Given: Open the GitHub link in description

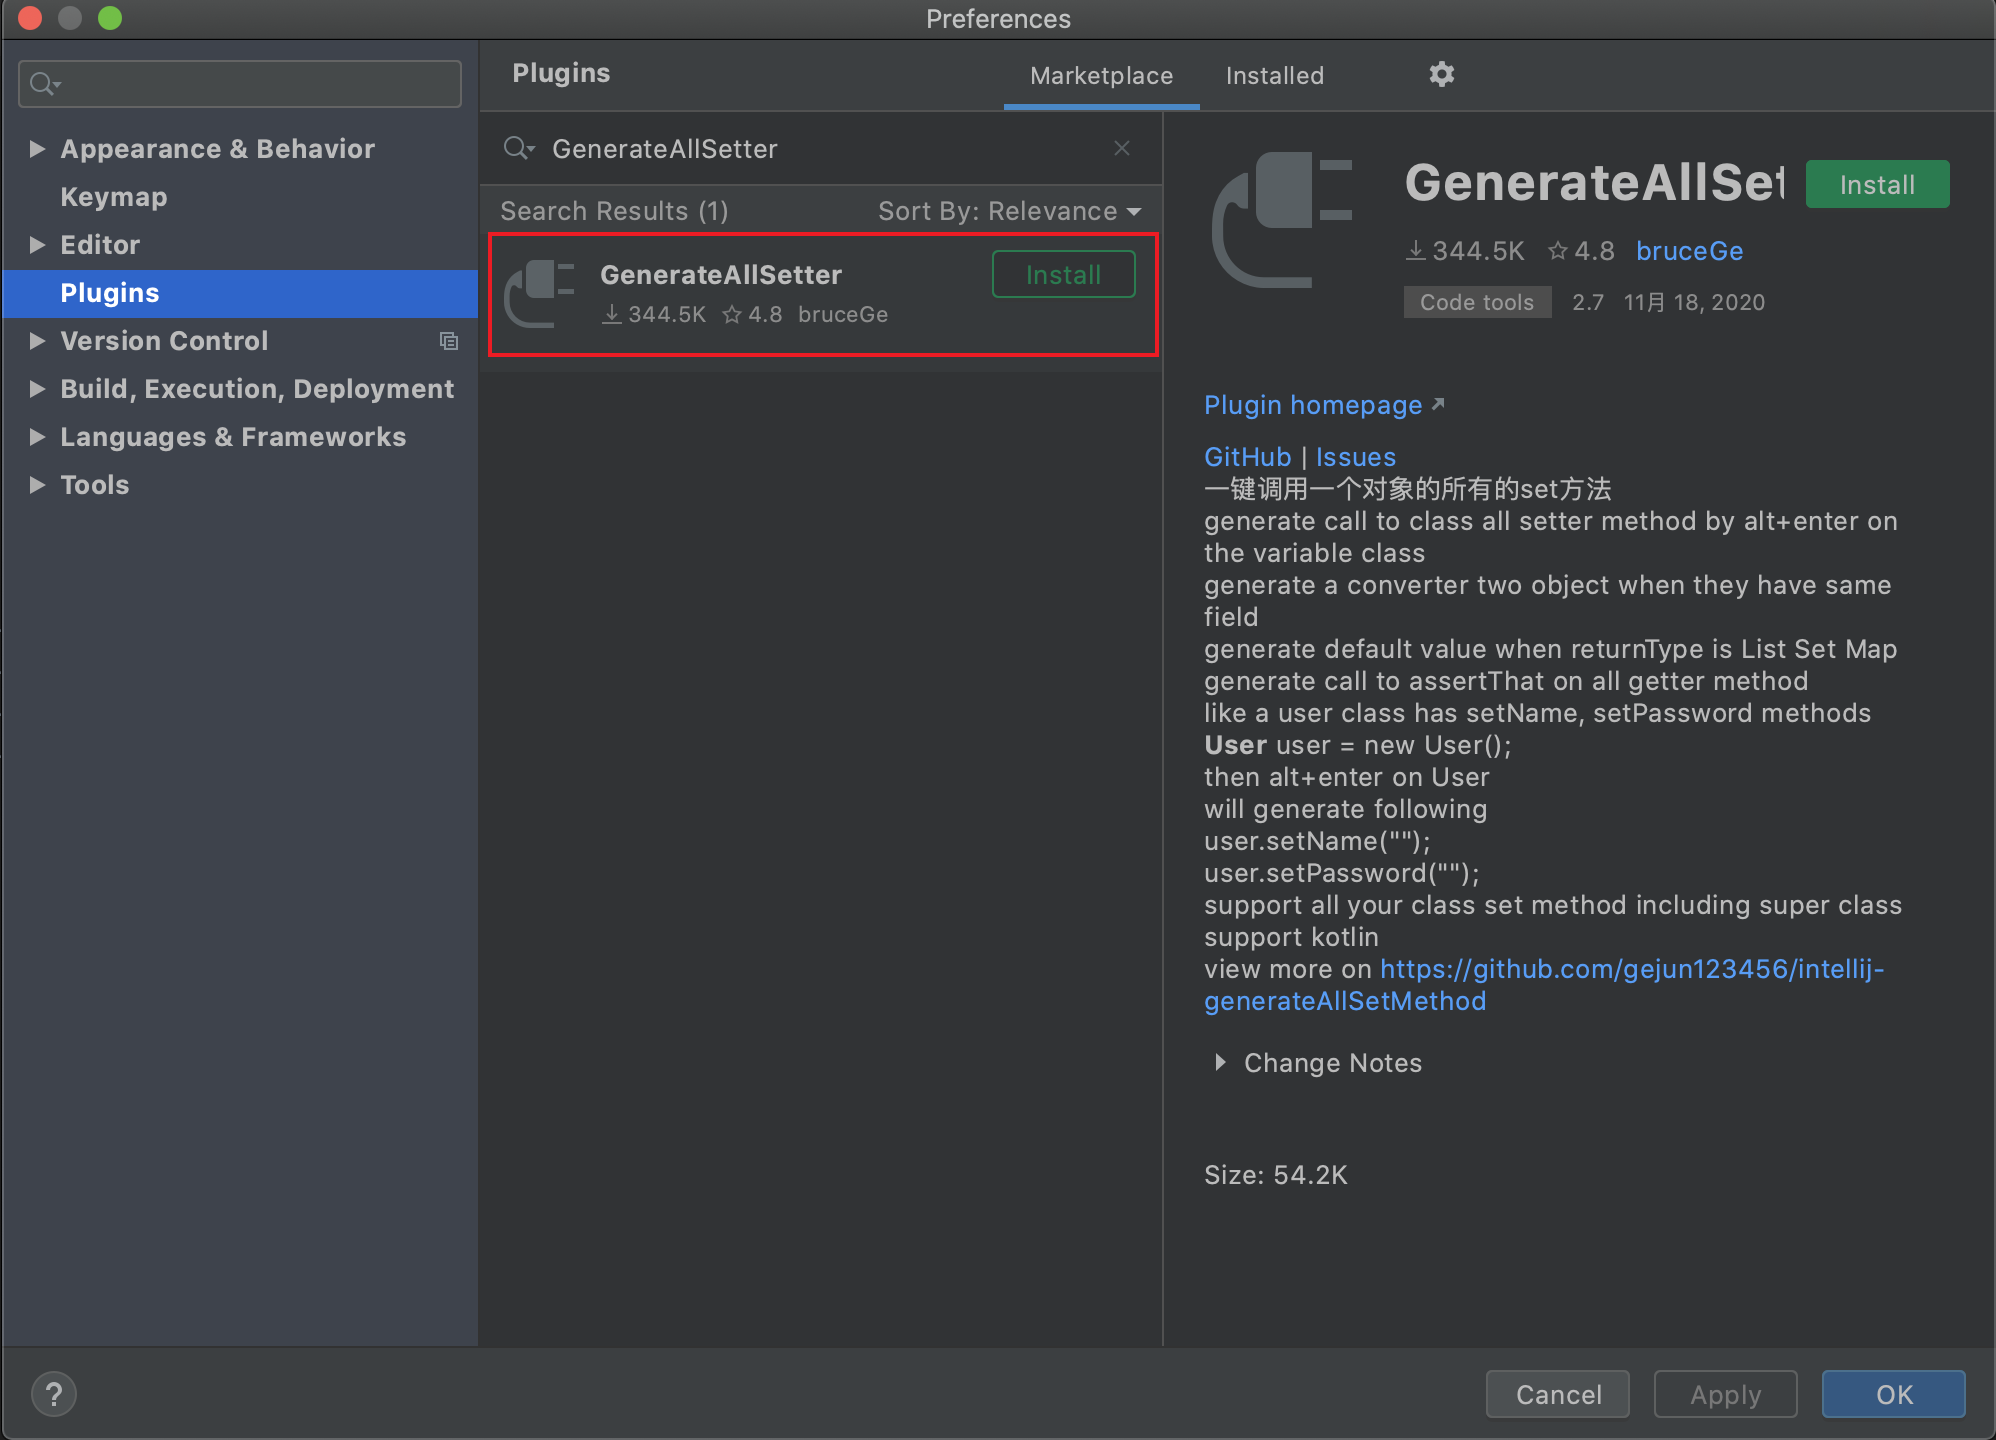Looking at the screenshot, I should pos(1247,457).
